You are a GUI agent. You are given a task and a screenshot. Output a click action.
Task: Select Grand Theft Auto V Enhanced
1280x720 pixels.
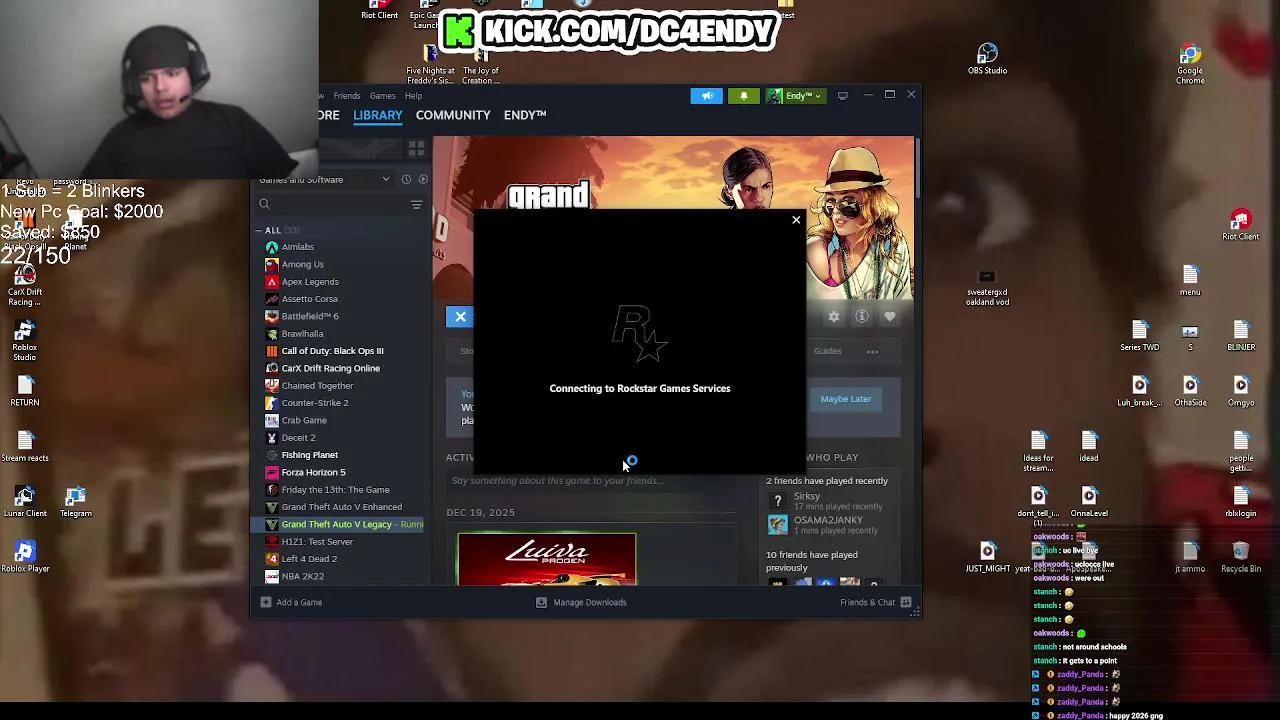point(340,507)
